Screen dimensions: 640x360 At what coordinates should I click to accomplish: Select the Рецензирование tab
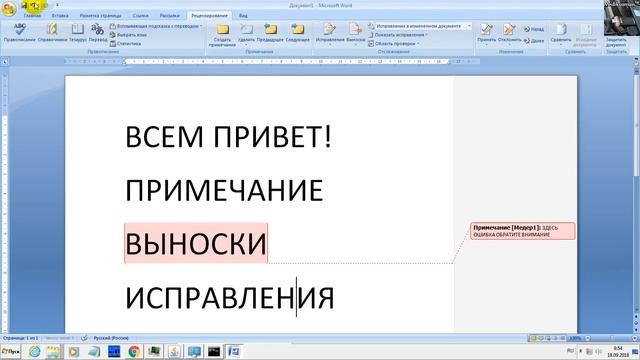pyautogui.click(x=209, y=16)
